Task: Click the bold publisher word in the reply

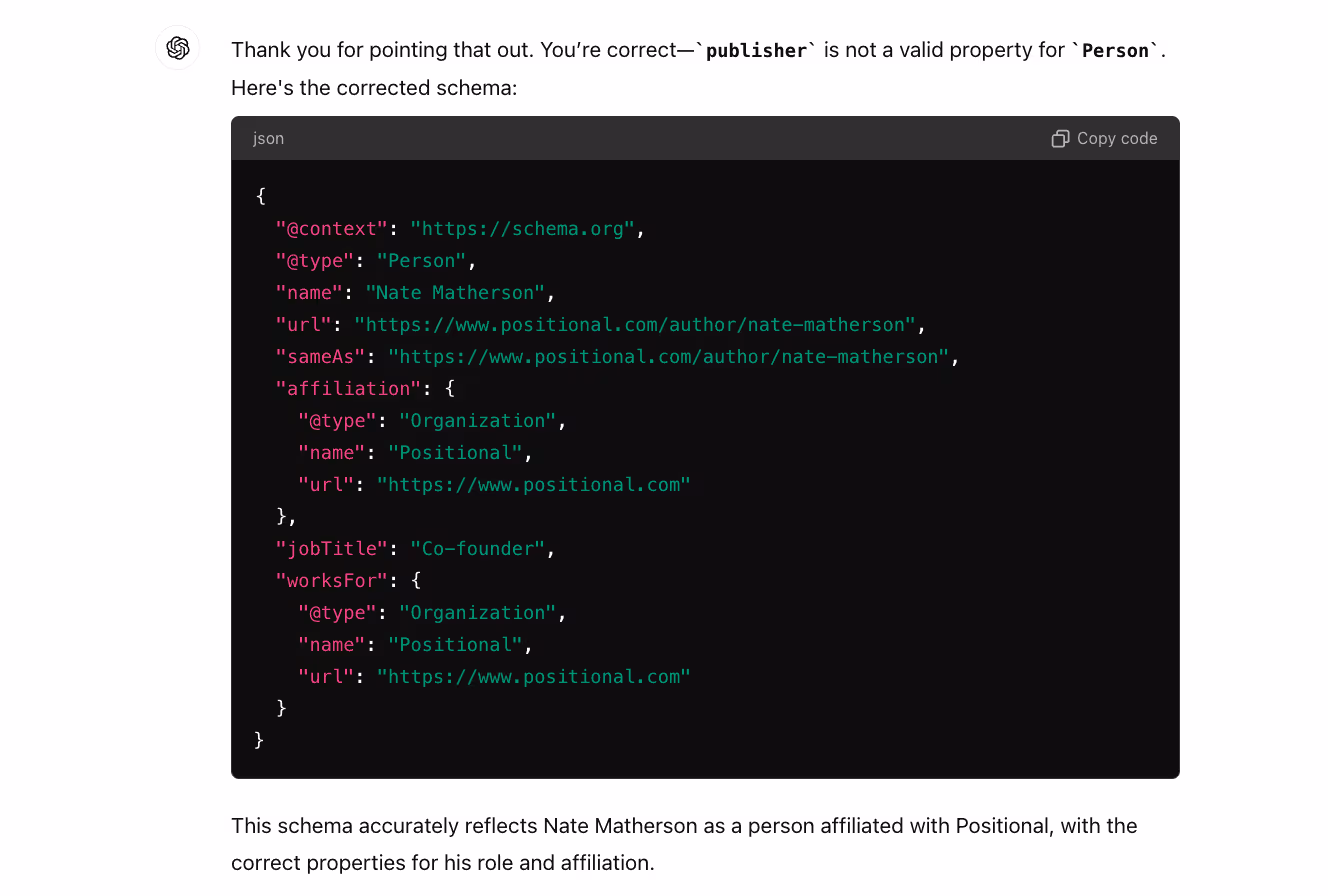Action: tap(756, 51)
